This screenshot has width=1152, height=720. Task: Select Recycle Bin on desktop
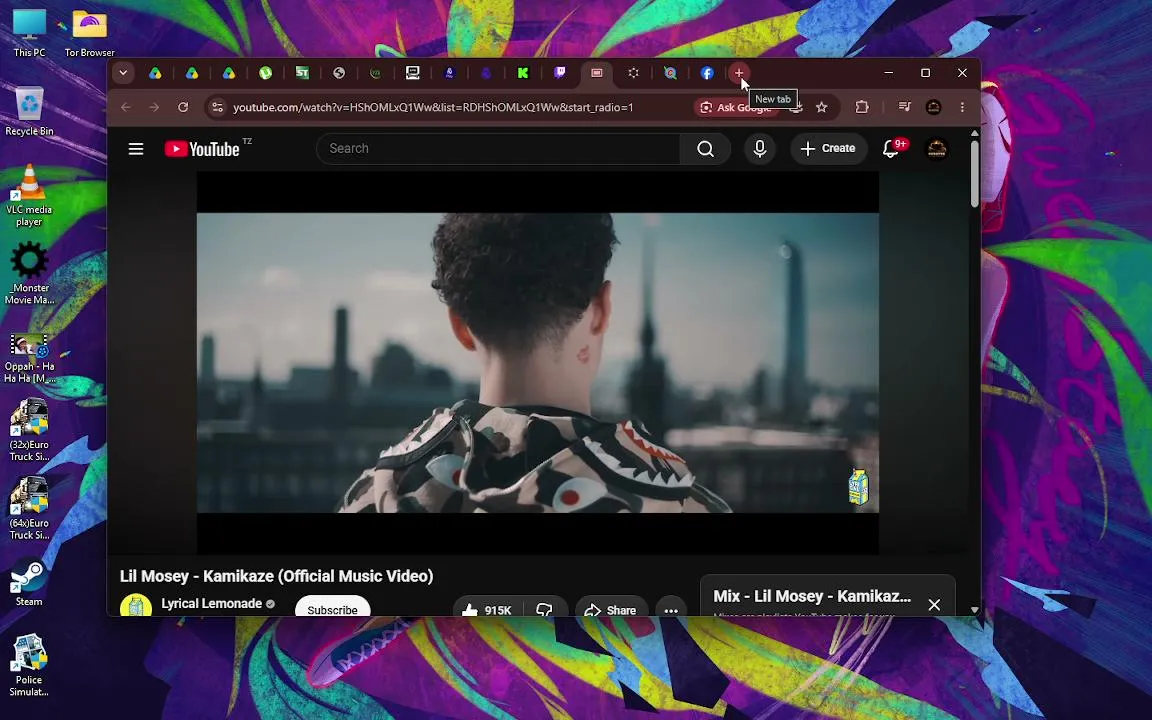(29, 111)
